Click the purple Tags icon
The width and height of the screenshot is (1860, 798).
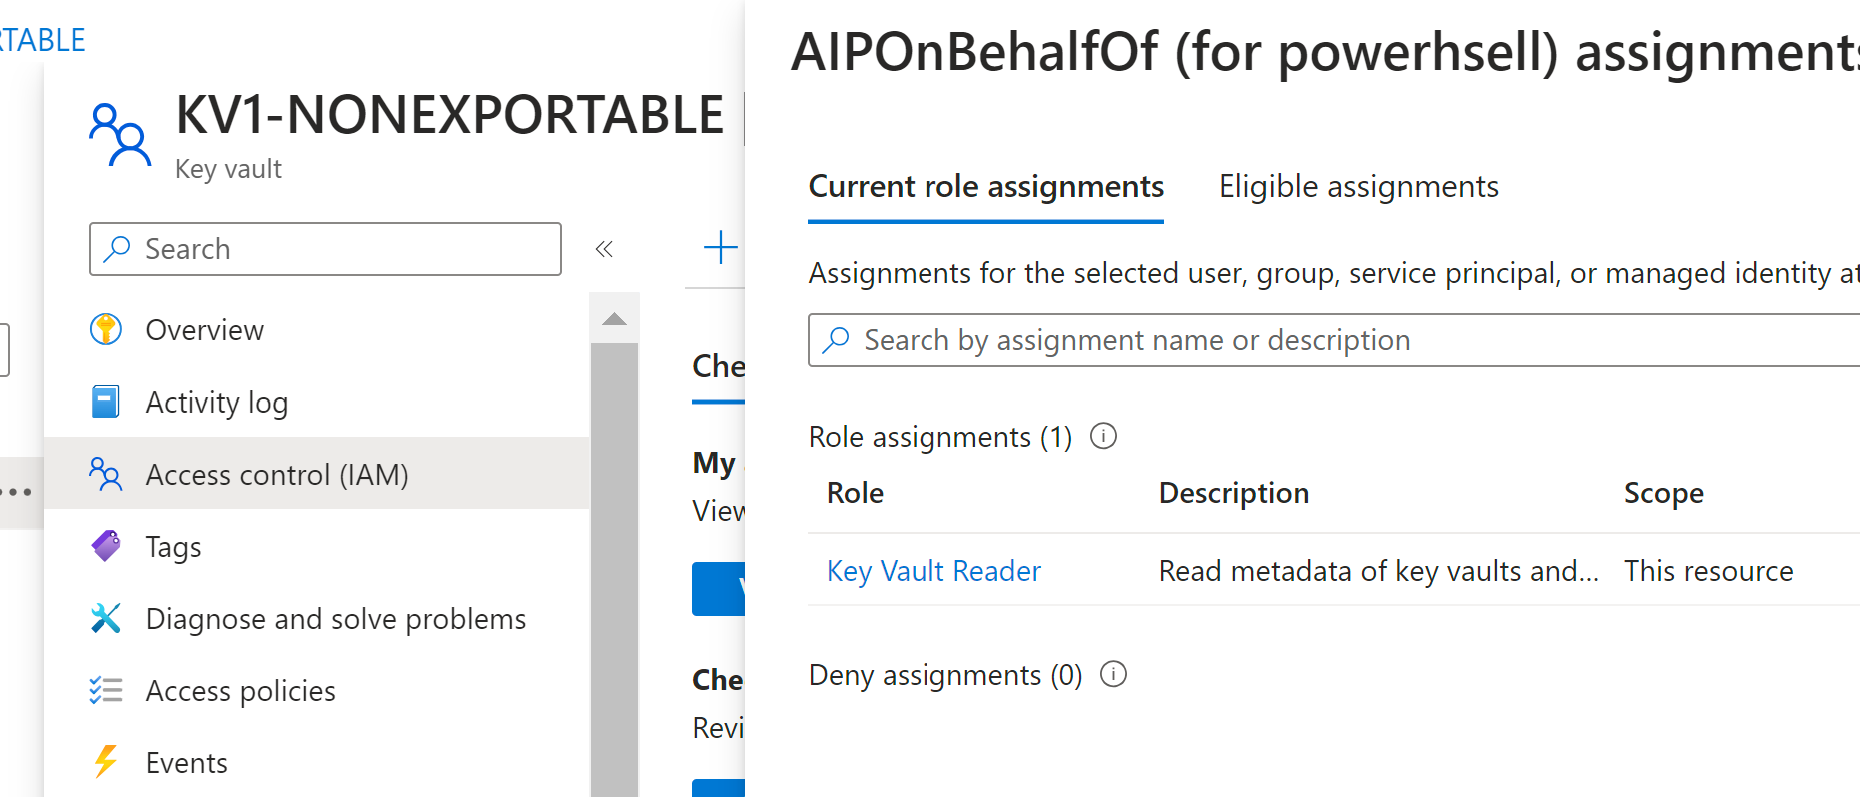(x=106, y=546)
